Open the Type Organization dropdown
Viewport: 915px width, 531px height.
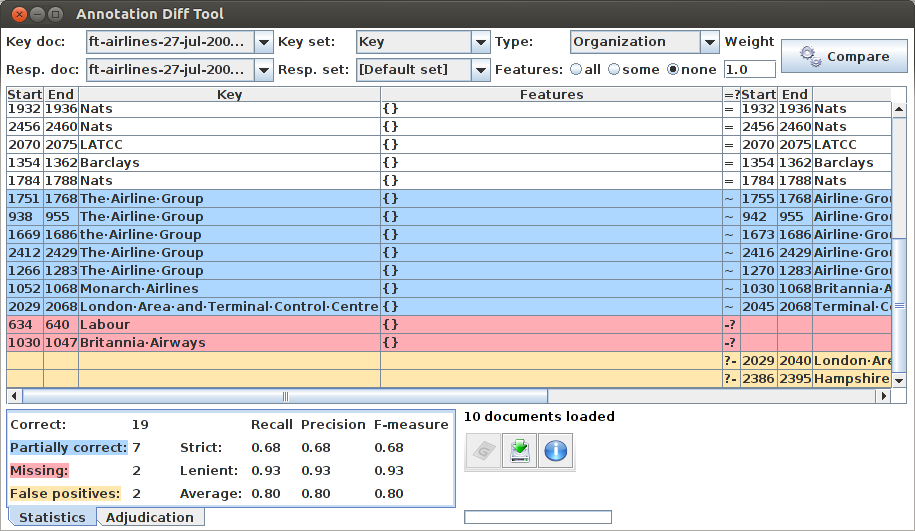click(x=710, y=42)
